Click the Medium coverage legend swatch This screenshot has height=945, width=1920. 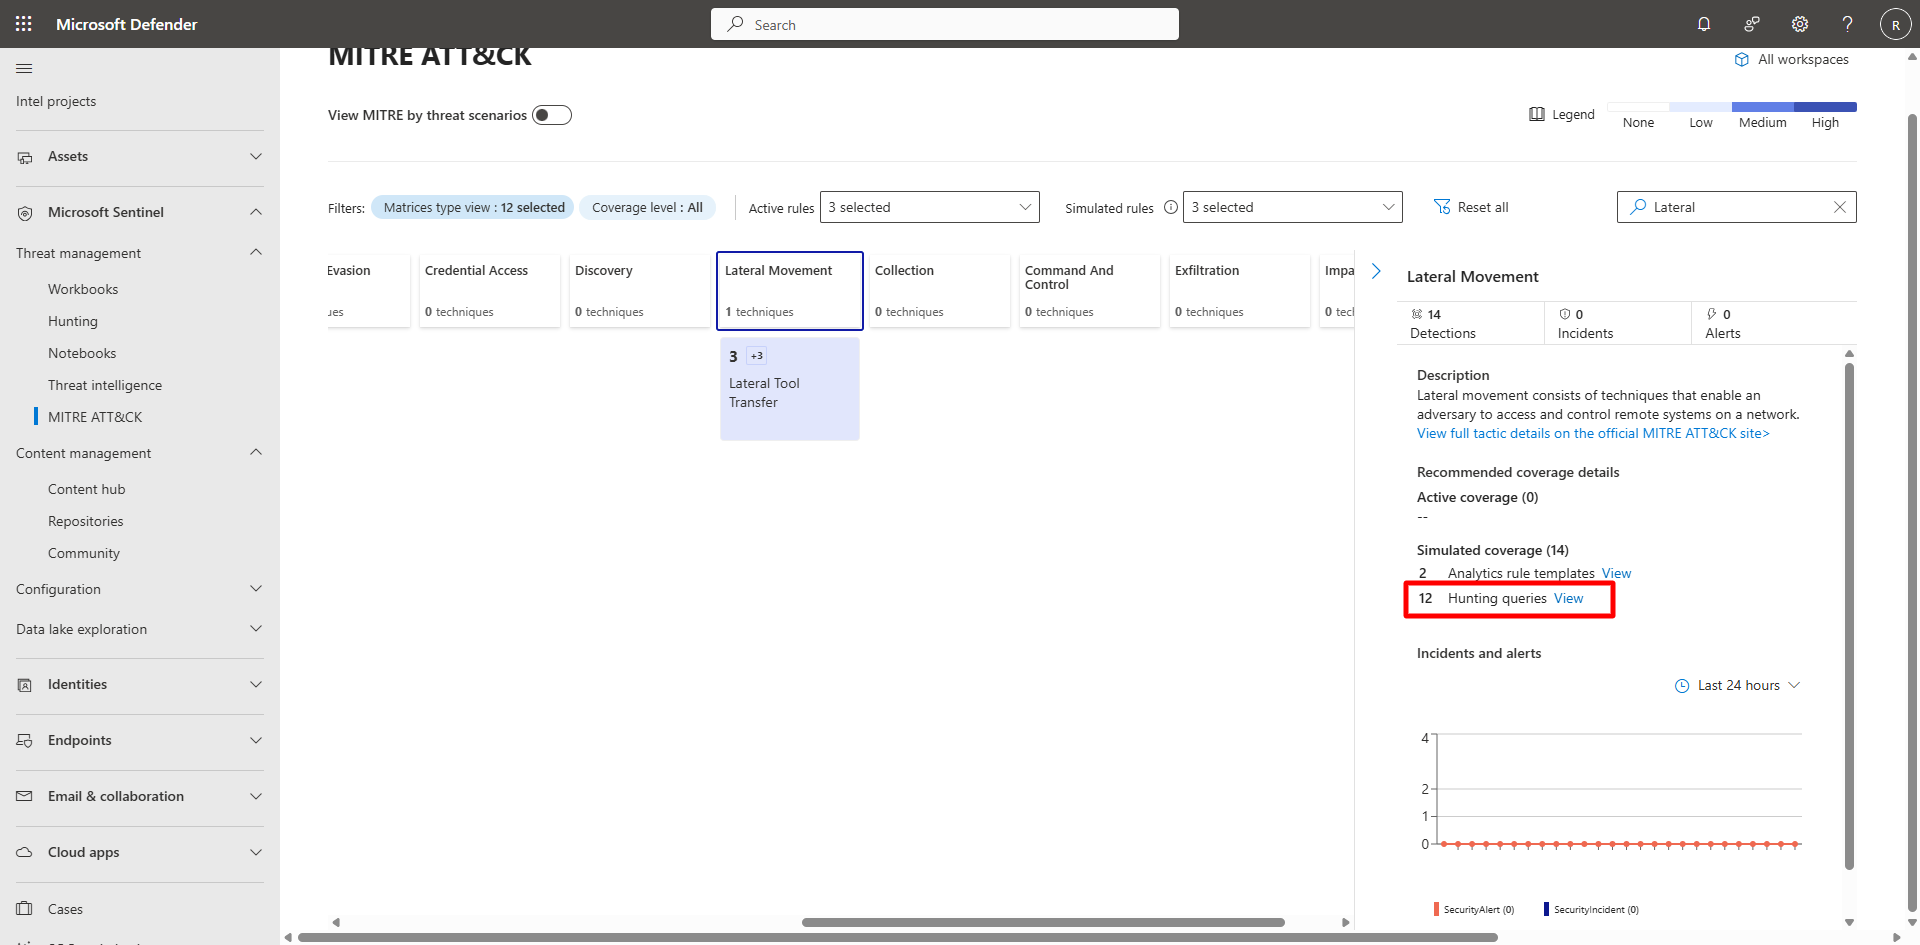tap(1763, 107)
